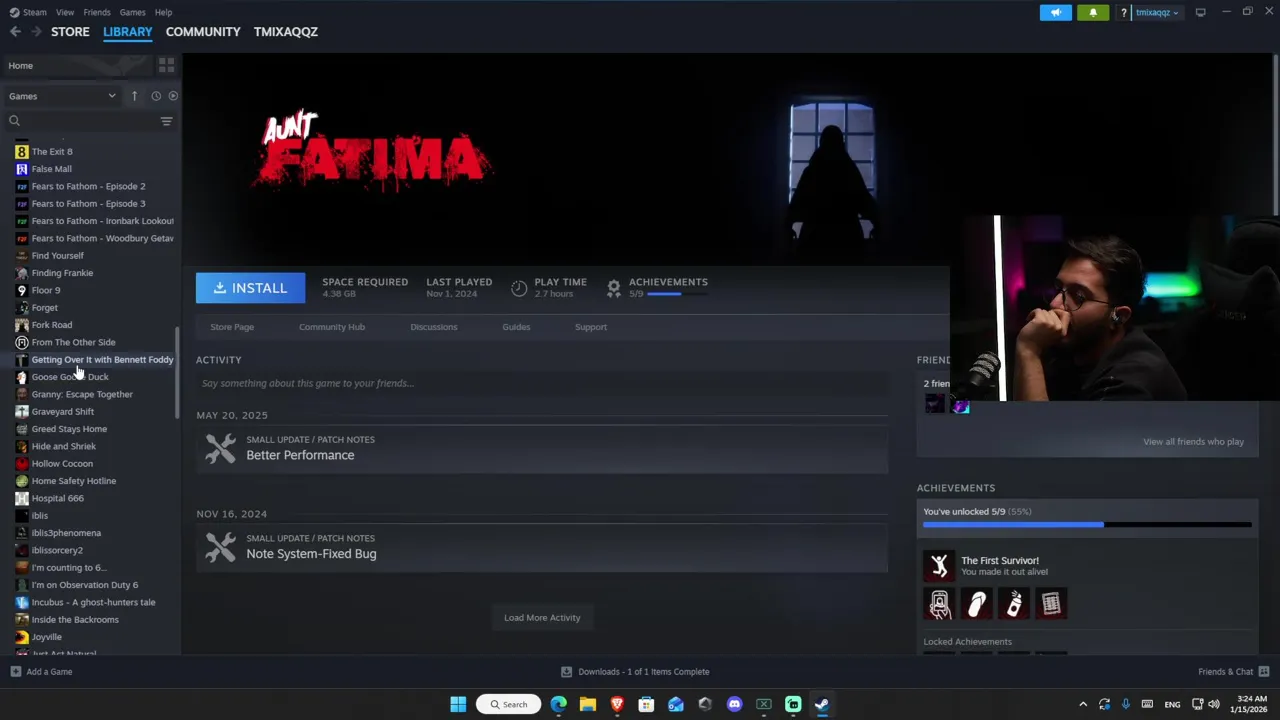Open the purple friend avatar
The height and width of the screenshot is (720, 1280).
point(960,405)
